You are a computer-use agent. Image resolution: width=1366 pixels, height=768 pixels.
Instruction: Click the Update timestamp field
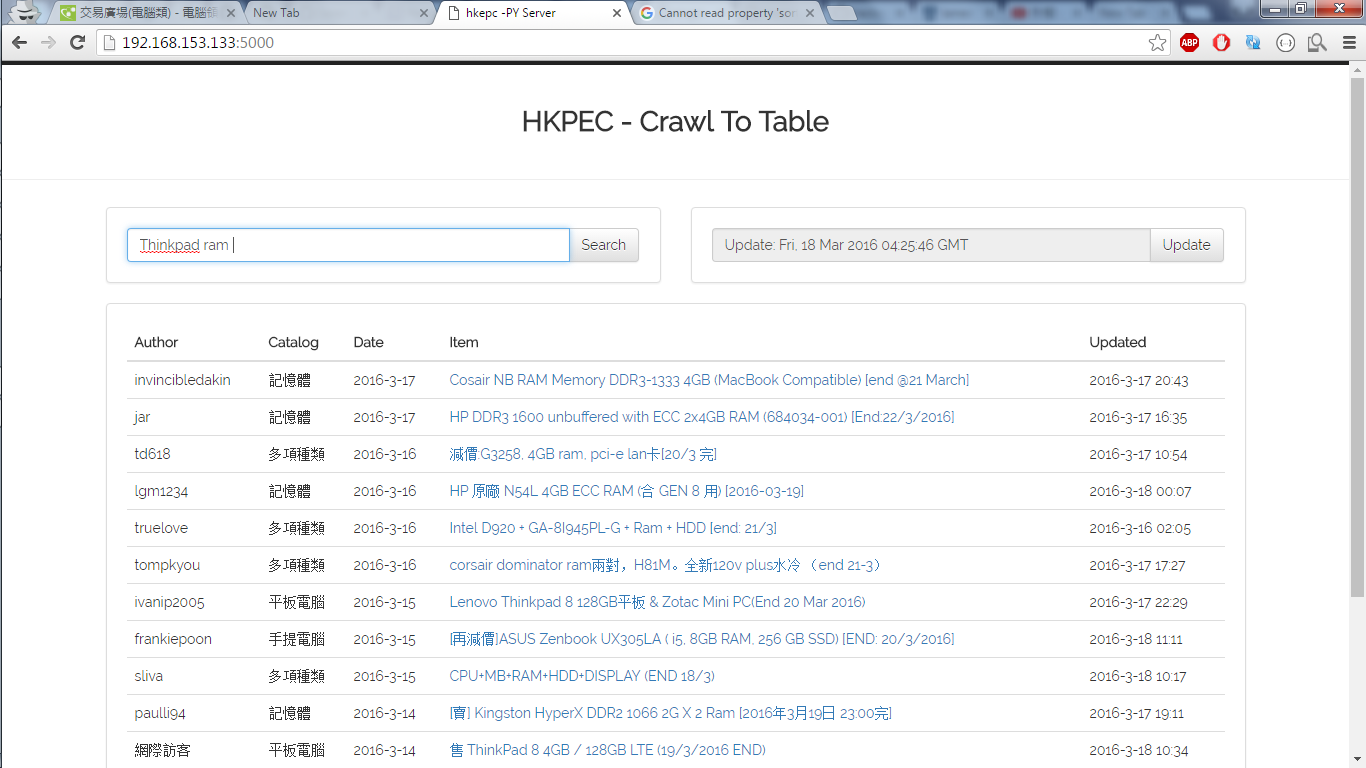(x=931, y=245)
